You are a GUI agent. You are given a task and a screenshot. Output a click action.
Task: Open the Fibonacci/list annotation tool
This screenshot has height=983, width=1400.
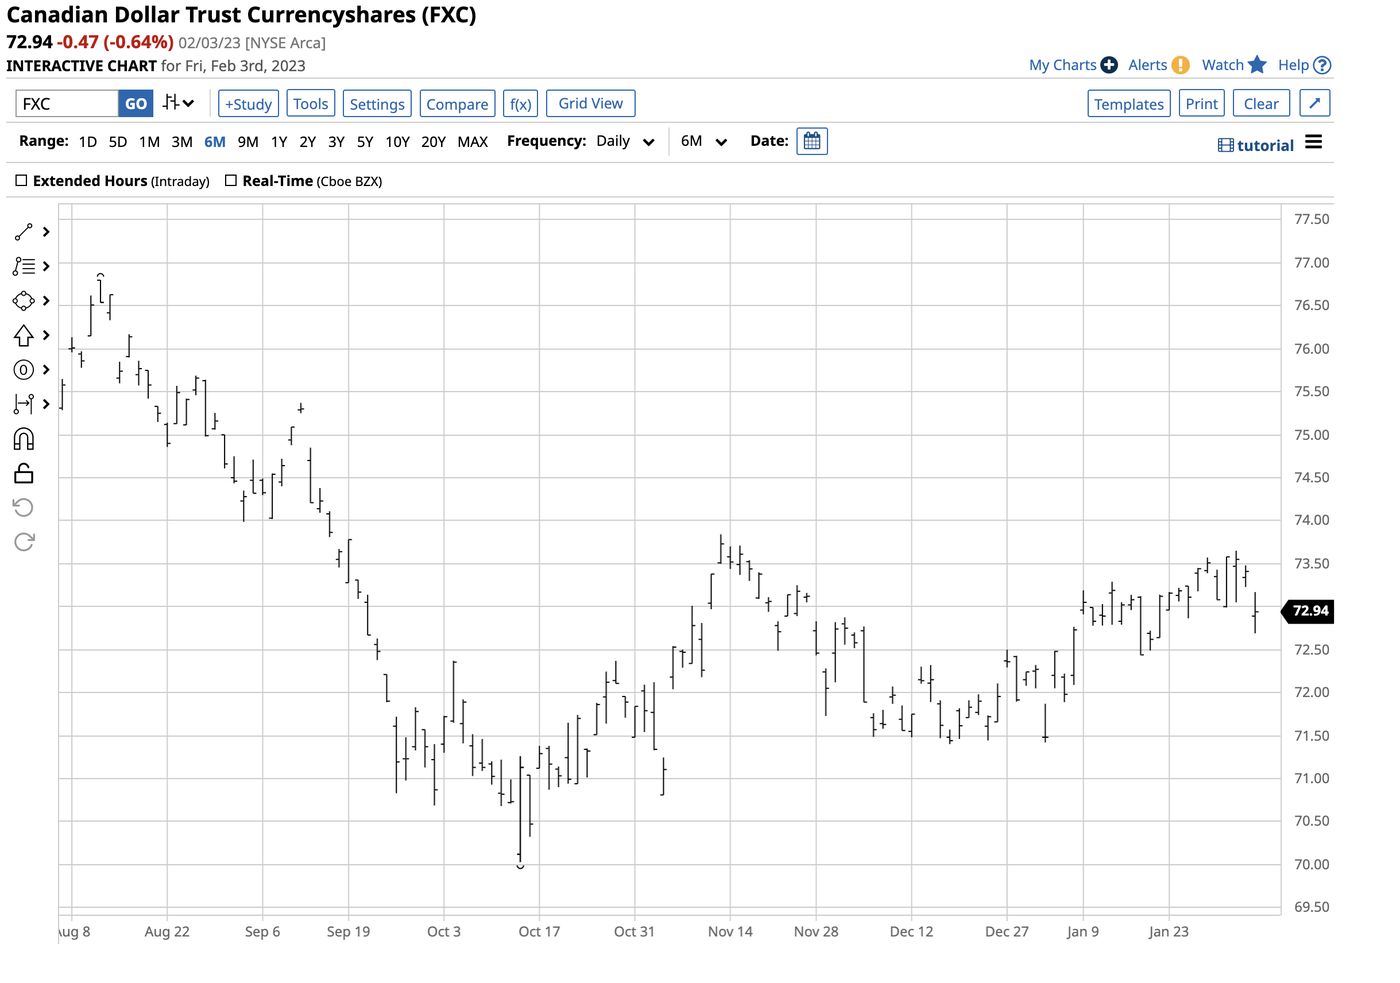point(24,266)
